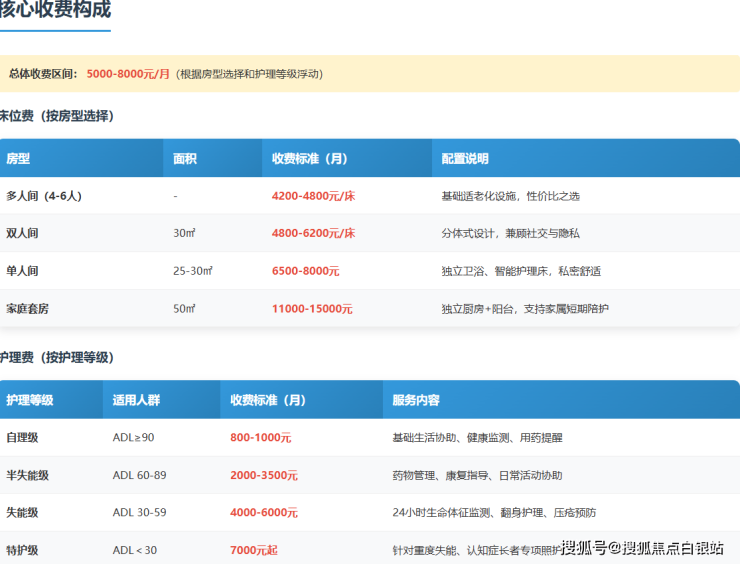Viewport: 740px width, 564px height.
Task: Click the 服务内容 column header
Action: [416, 400]
